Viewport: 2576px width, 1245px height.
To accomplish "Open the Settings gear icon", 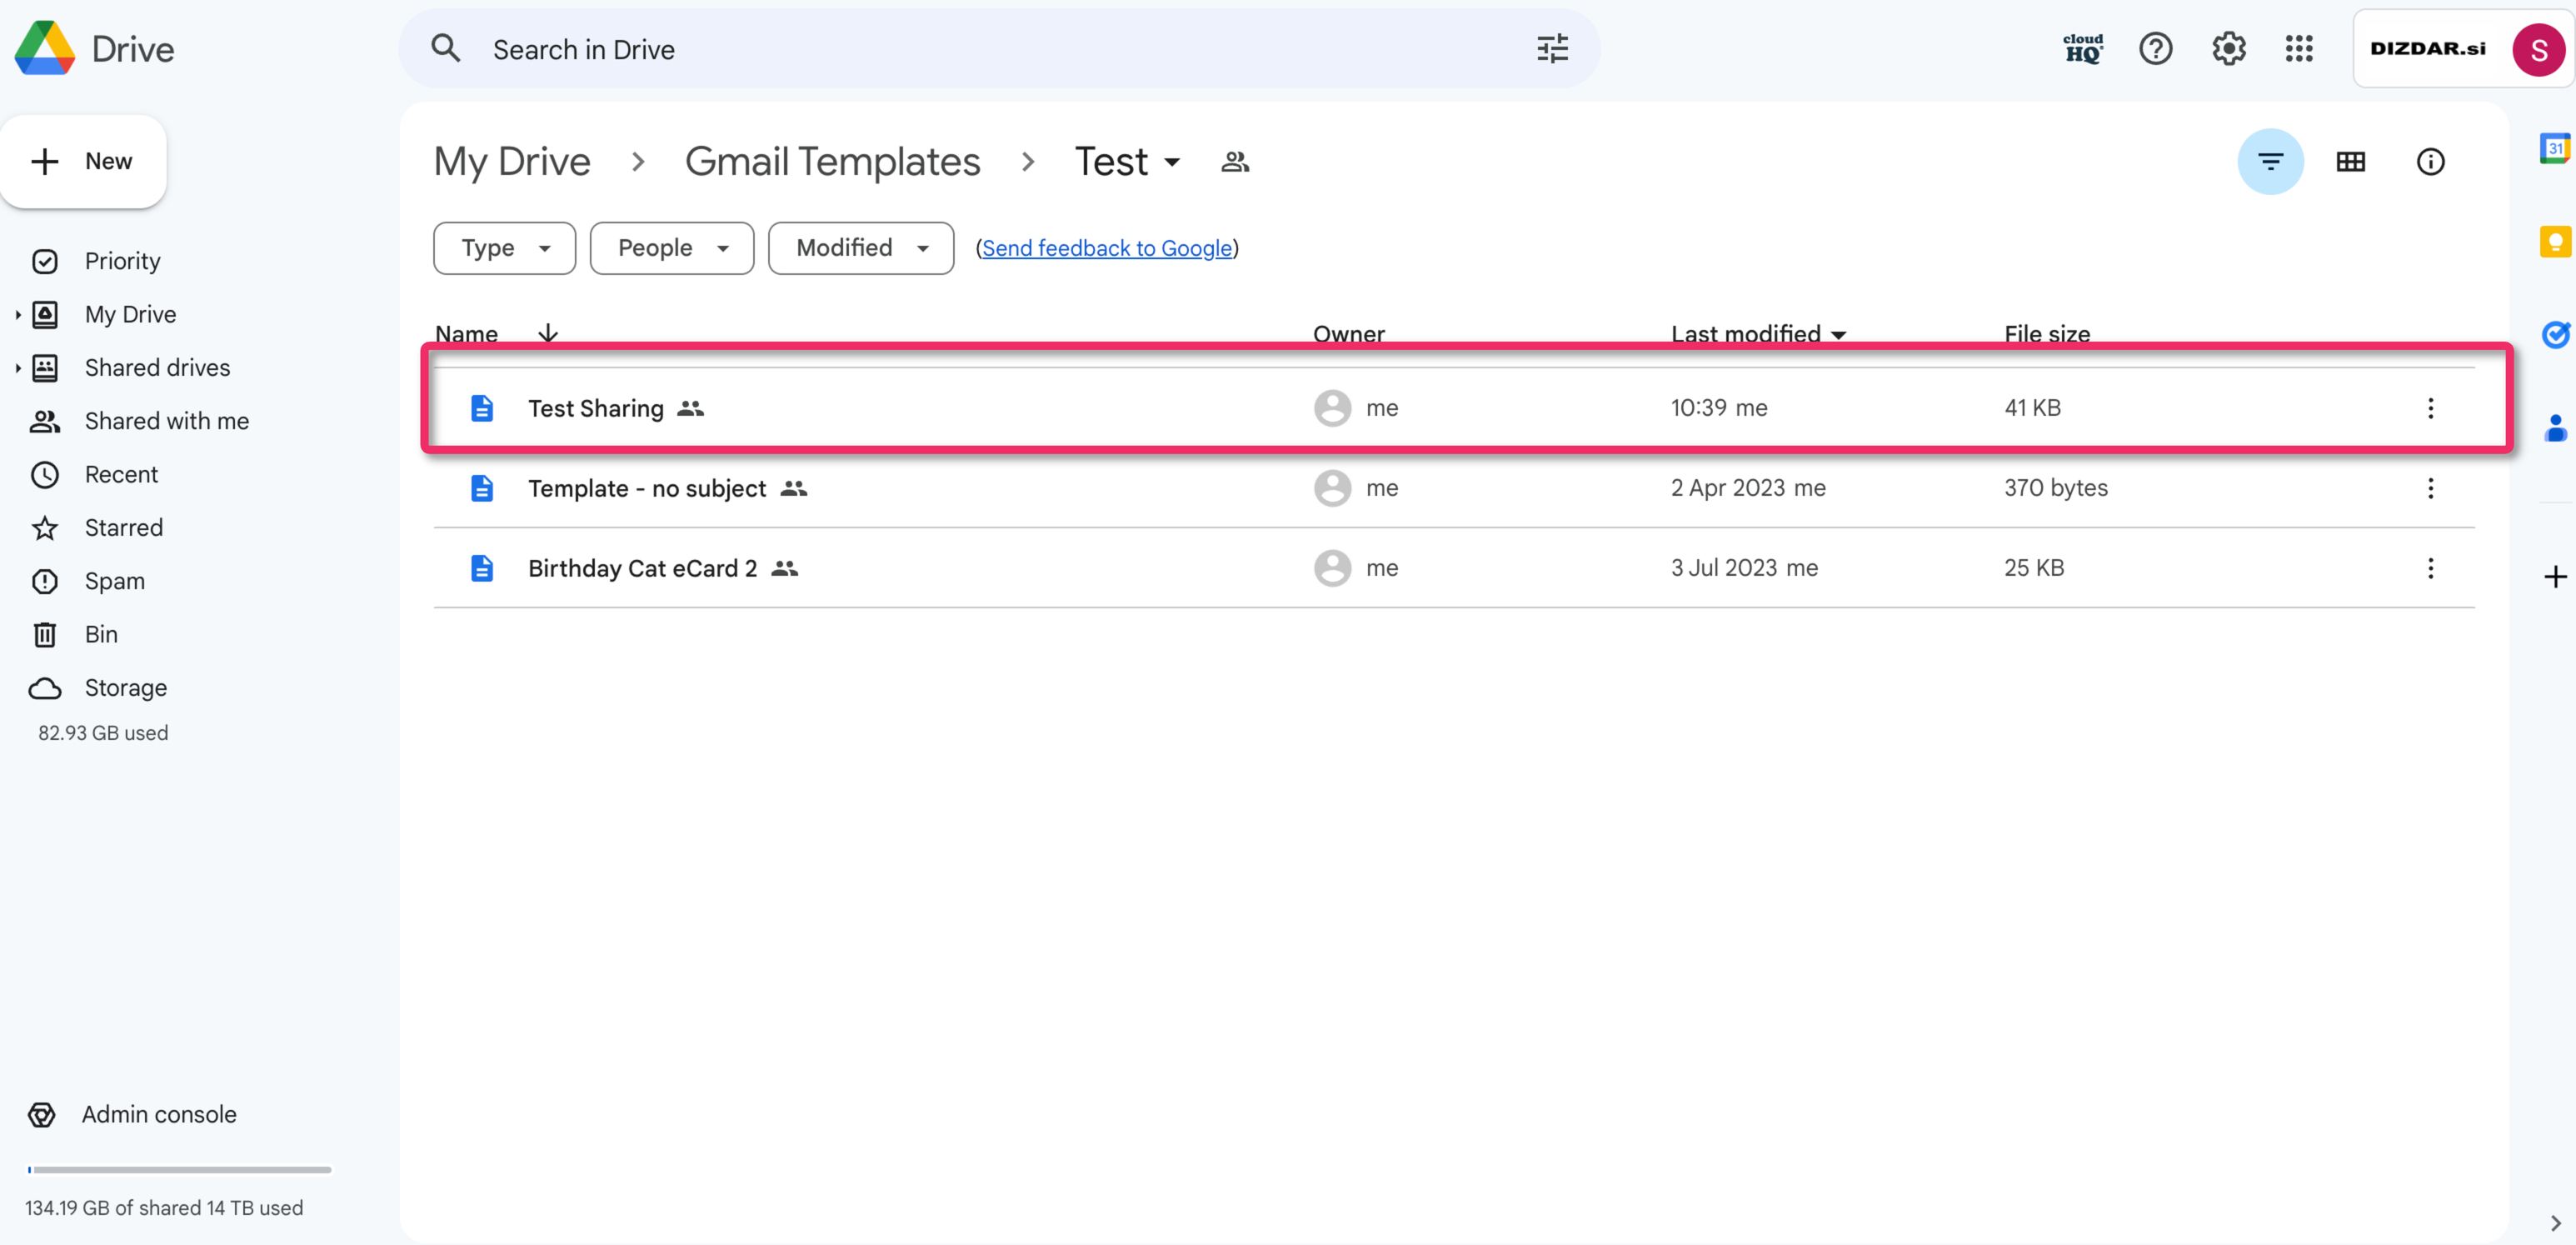I will [x=2228, y=48].
